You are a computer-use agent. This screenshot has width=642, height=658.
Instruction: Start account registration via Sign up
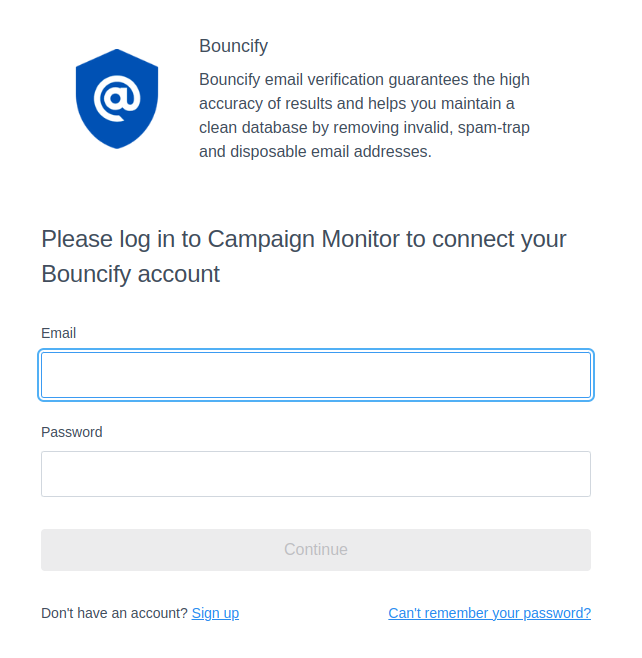215,613
